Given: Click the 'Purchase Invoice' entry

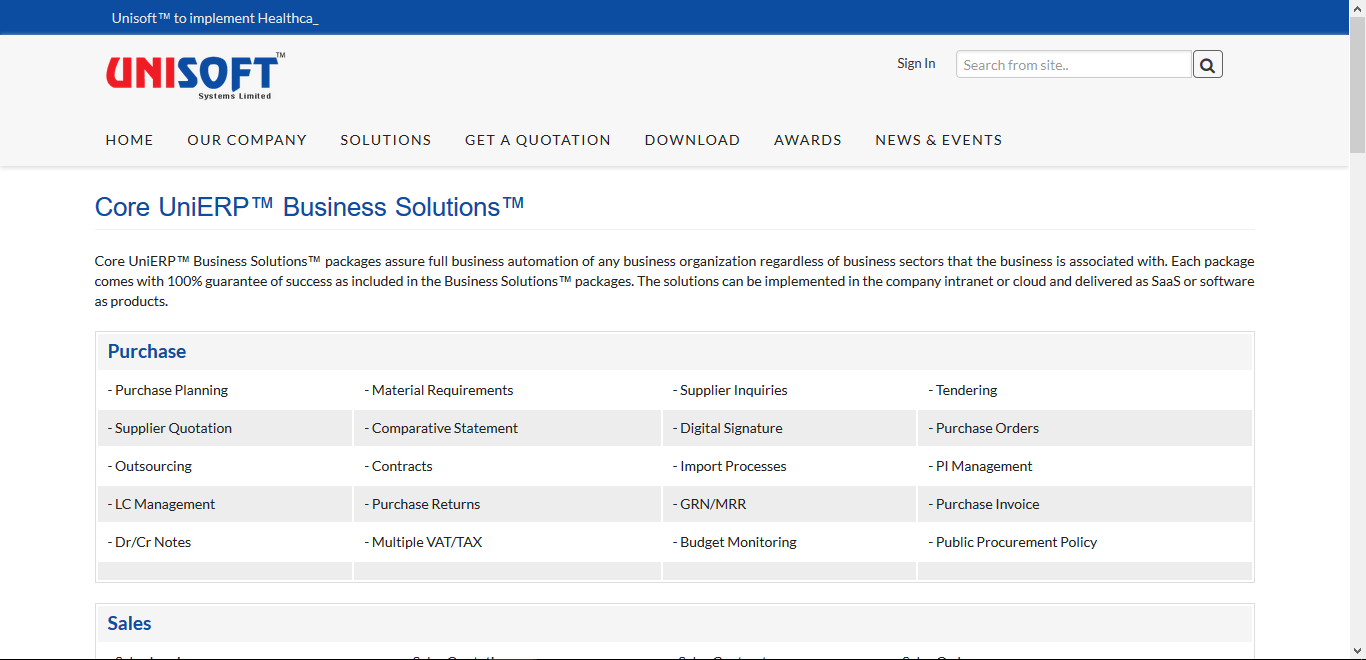Looking at the screenshot, I should click(x=984, y=504).
